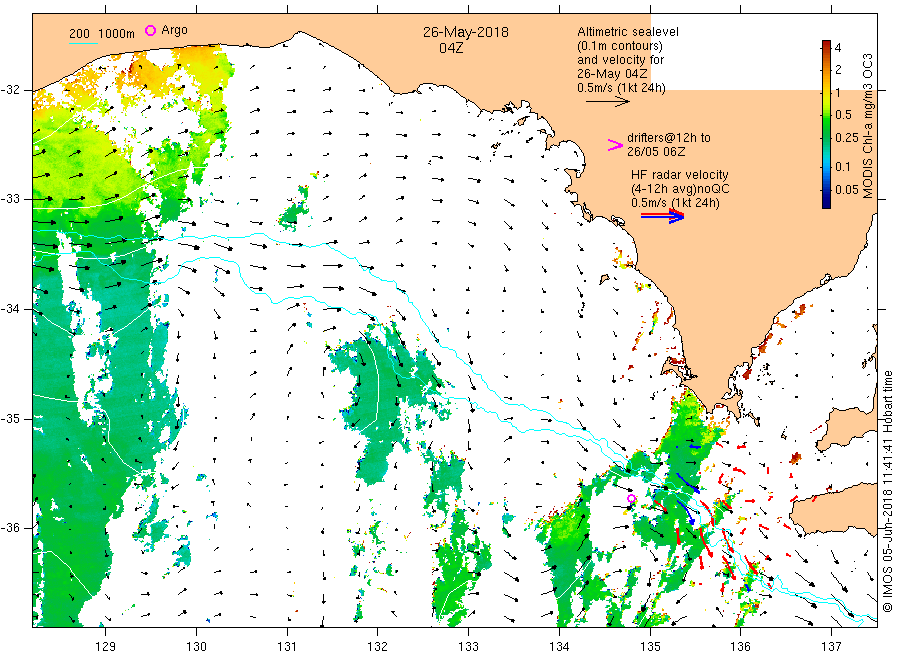This screenshot has height=660, width=900.
Task: Click the '-36' latitude axis label
Action: 9,528
